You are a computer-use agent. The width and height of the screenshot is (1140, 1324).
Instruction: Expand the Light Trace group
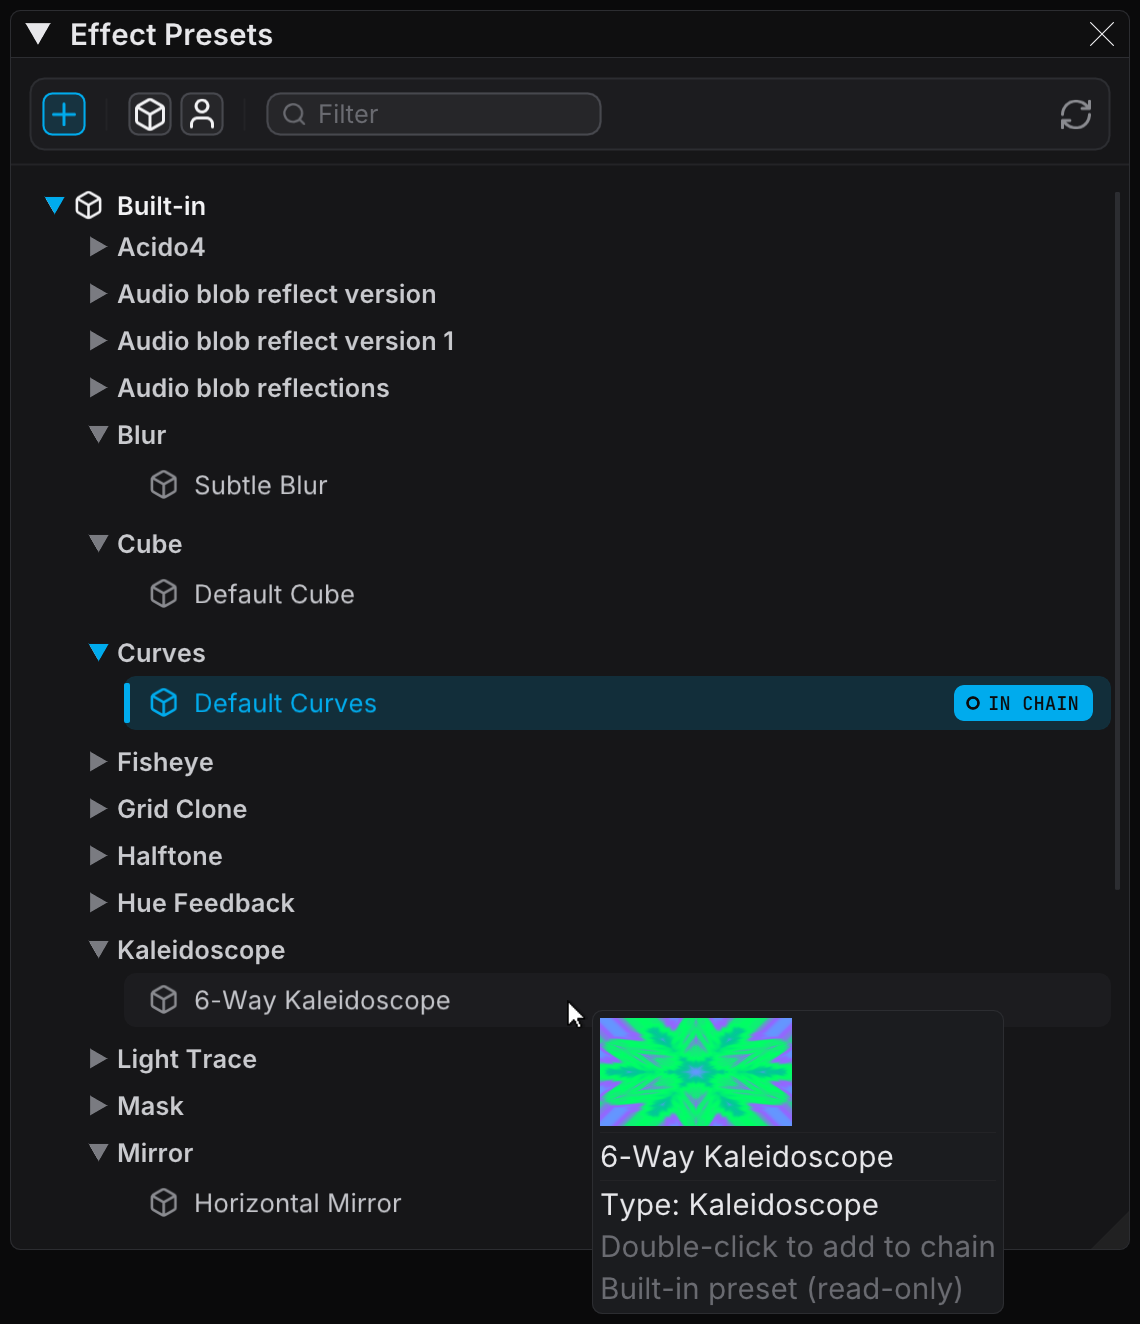[x=98, y=1058]
